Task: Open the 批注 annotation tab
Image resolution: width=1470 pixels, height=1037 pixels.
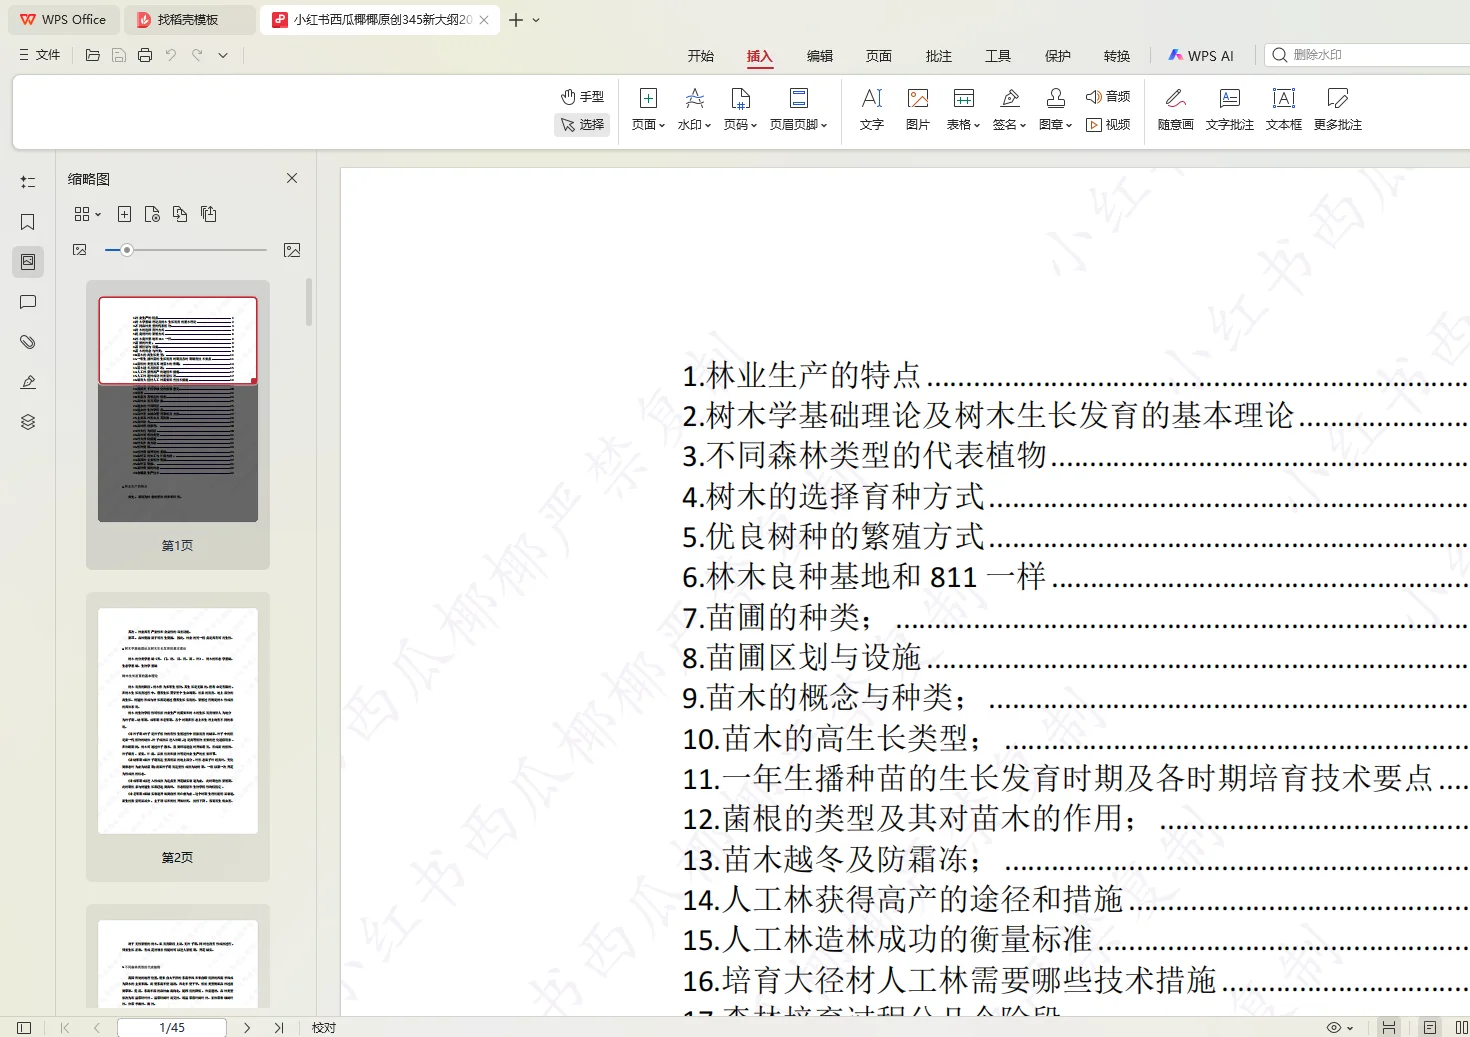Action: coord(938,56)
